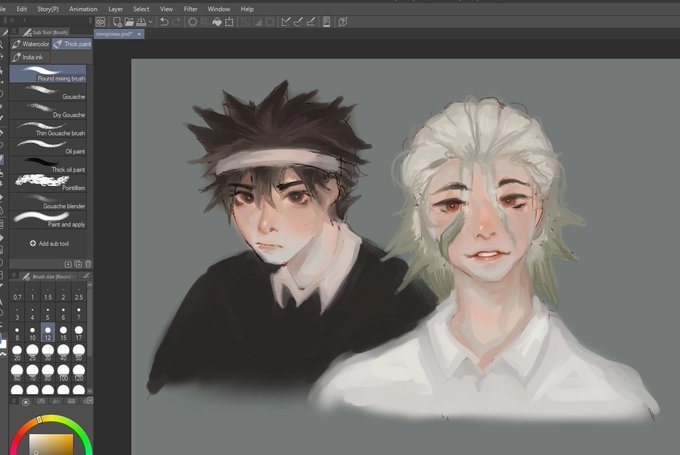
Task: Open the View menu
Action: (x=166, y=9)
